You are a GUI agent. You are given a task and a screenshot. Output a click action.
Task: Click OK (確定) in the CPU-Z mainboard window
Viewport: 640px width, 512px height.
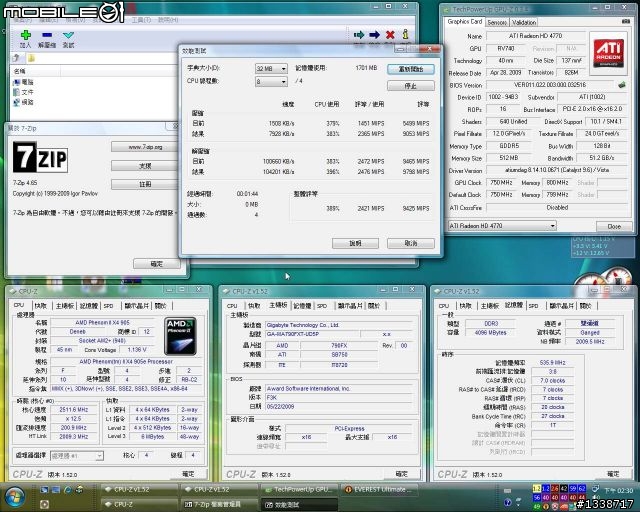pyautogui.click(x=402, y=474)
